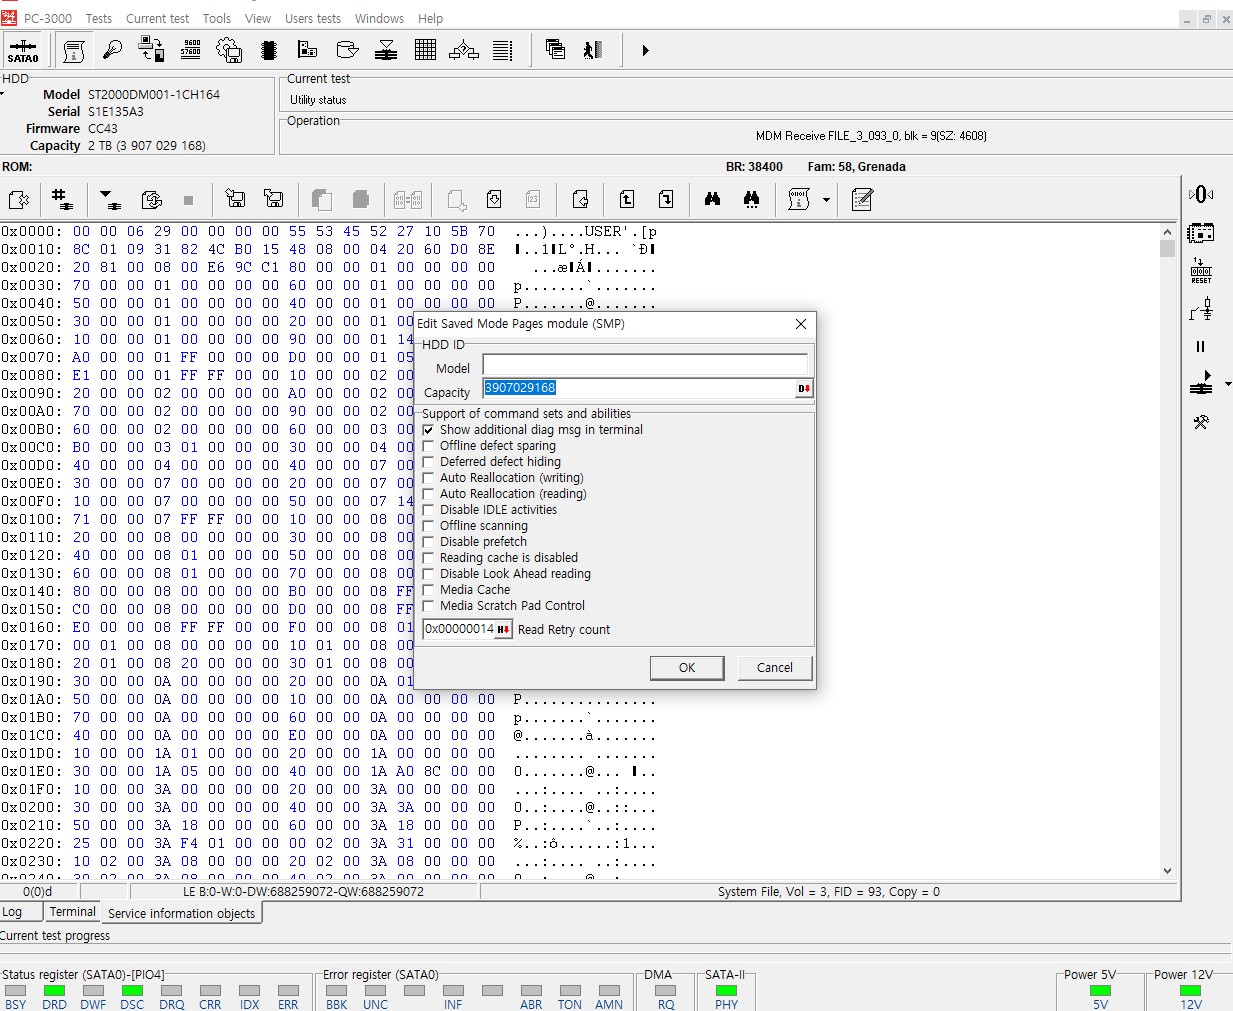Click the grid table icon in toolbar
This screenshot has width=1233, height=1011.
(425, 50)
